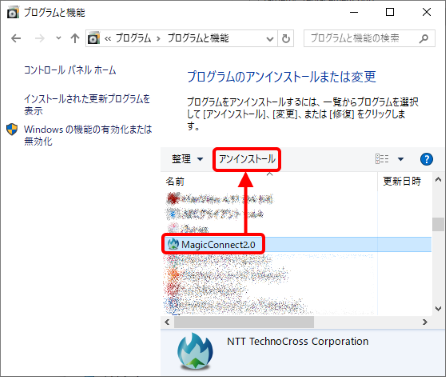Viewport: 446px width, 377px height.
Task: Open the recent locations dropdown arrow
Action: [58, 38]
